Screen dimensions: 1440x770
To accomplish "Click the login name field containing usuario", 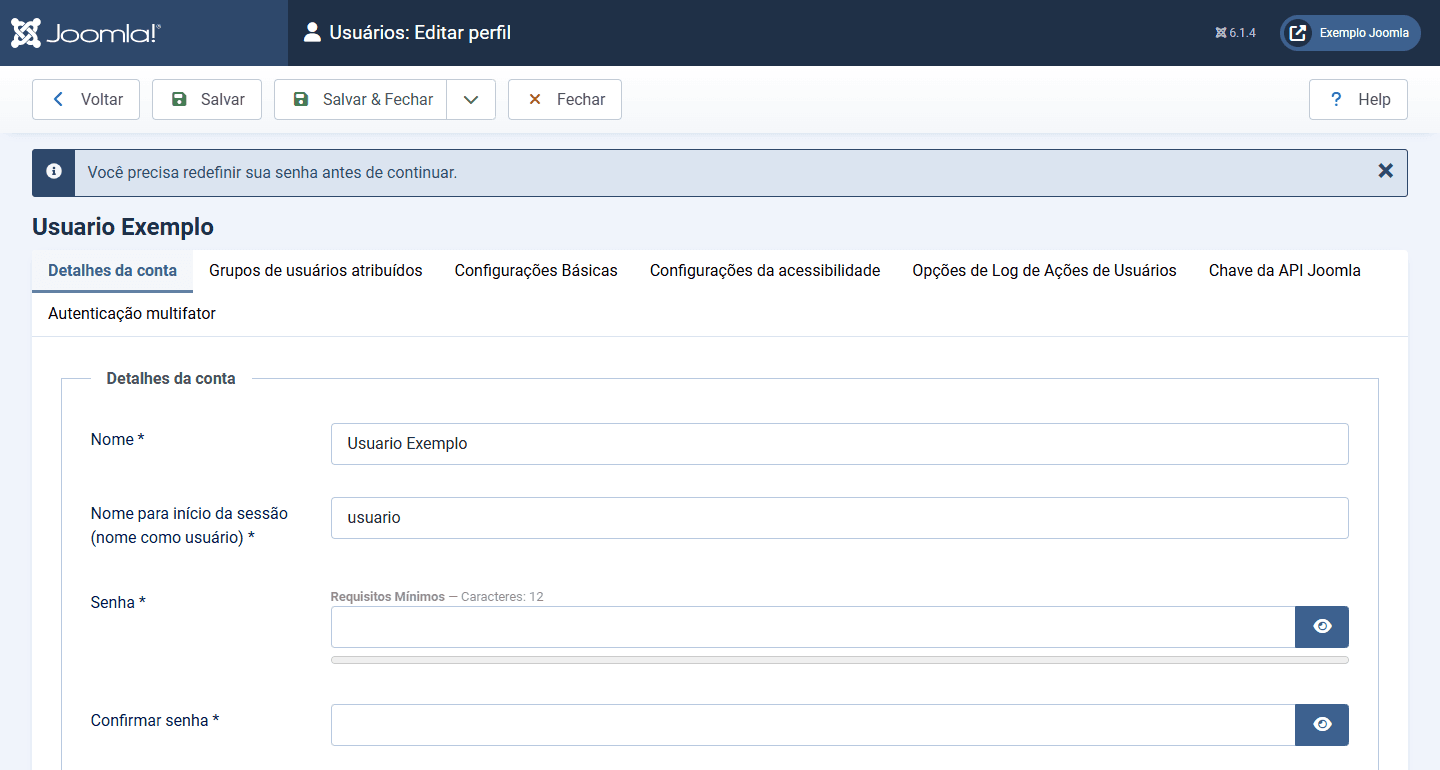I will 839,518.
